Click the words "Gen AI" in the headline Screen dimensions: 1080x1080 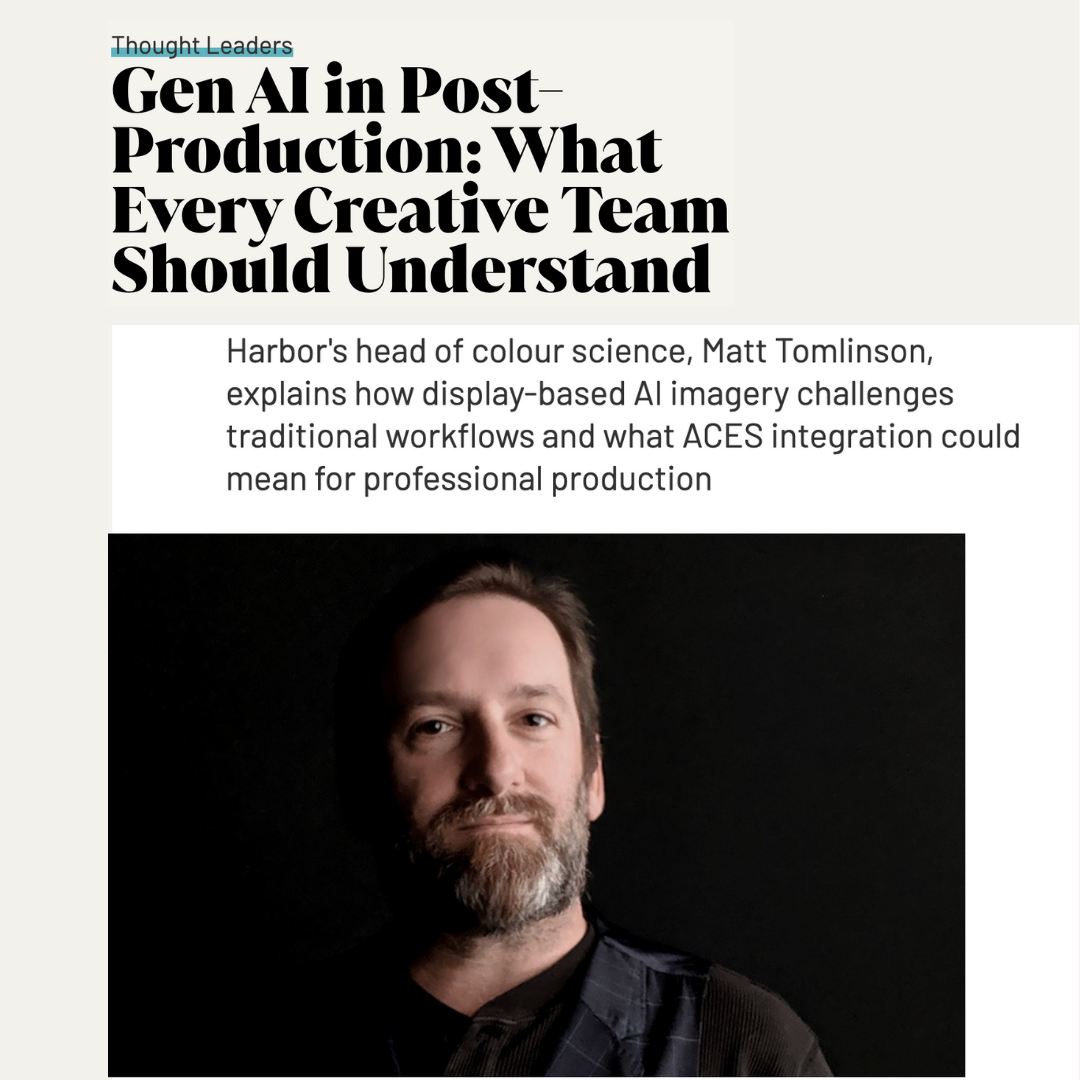[x=211, y=90]
